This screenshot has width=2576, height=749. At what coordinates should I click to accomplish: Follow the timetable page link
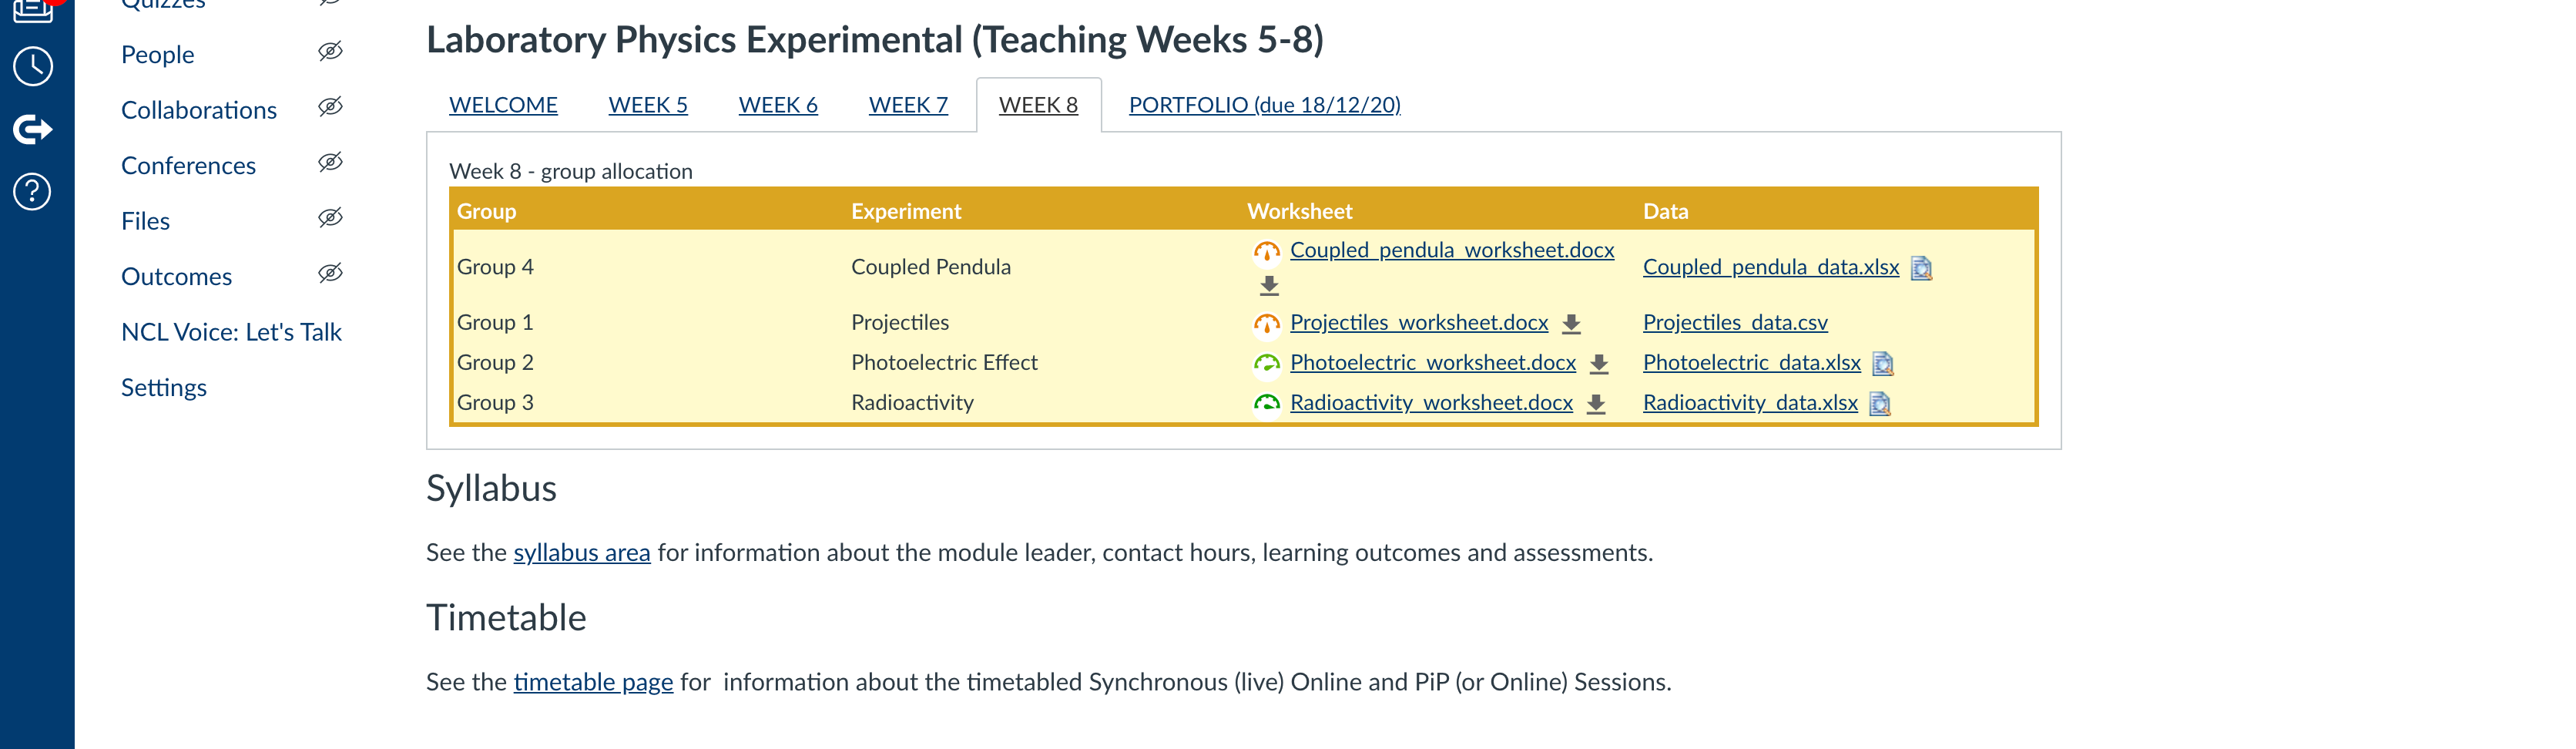tap(593, 682)
